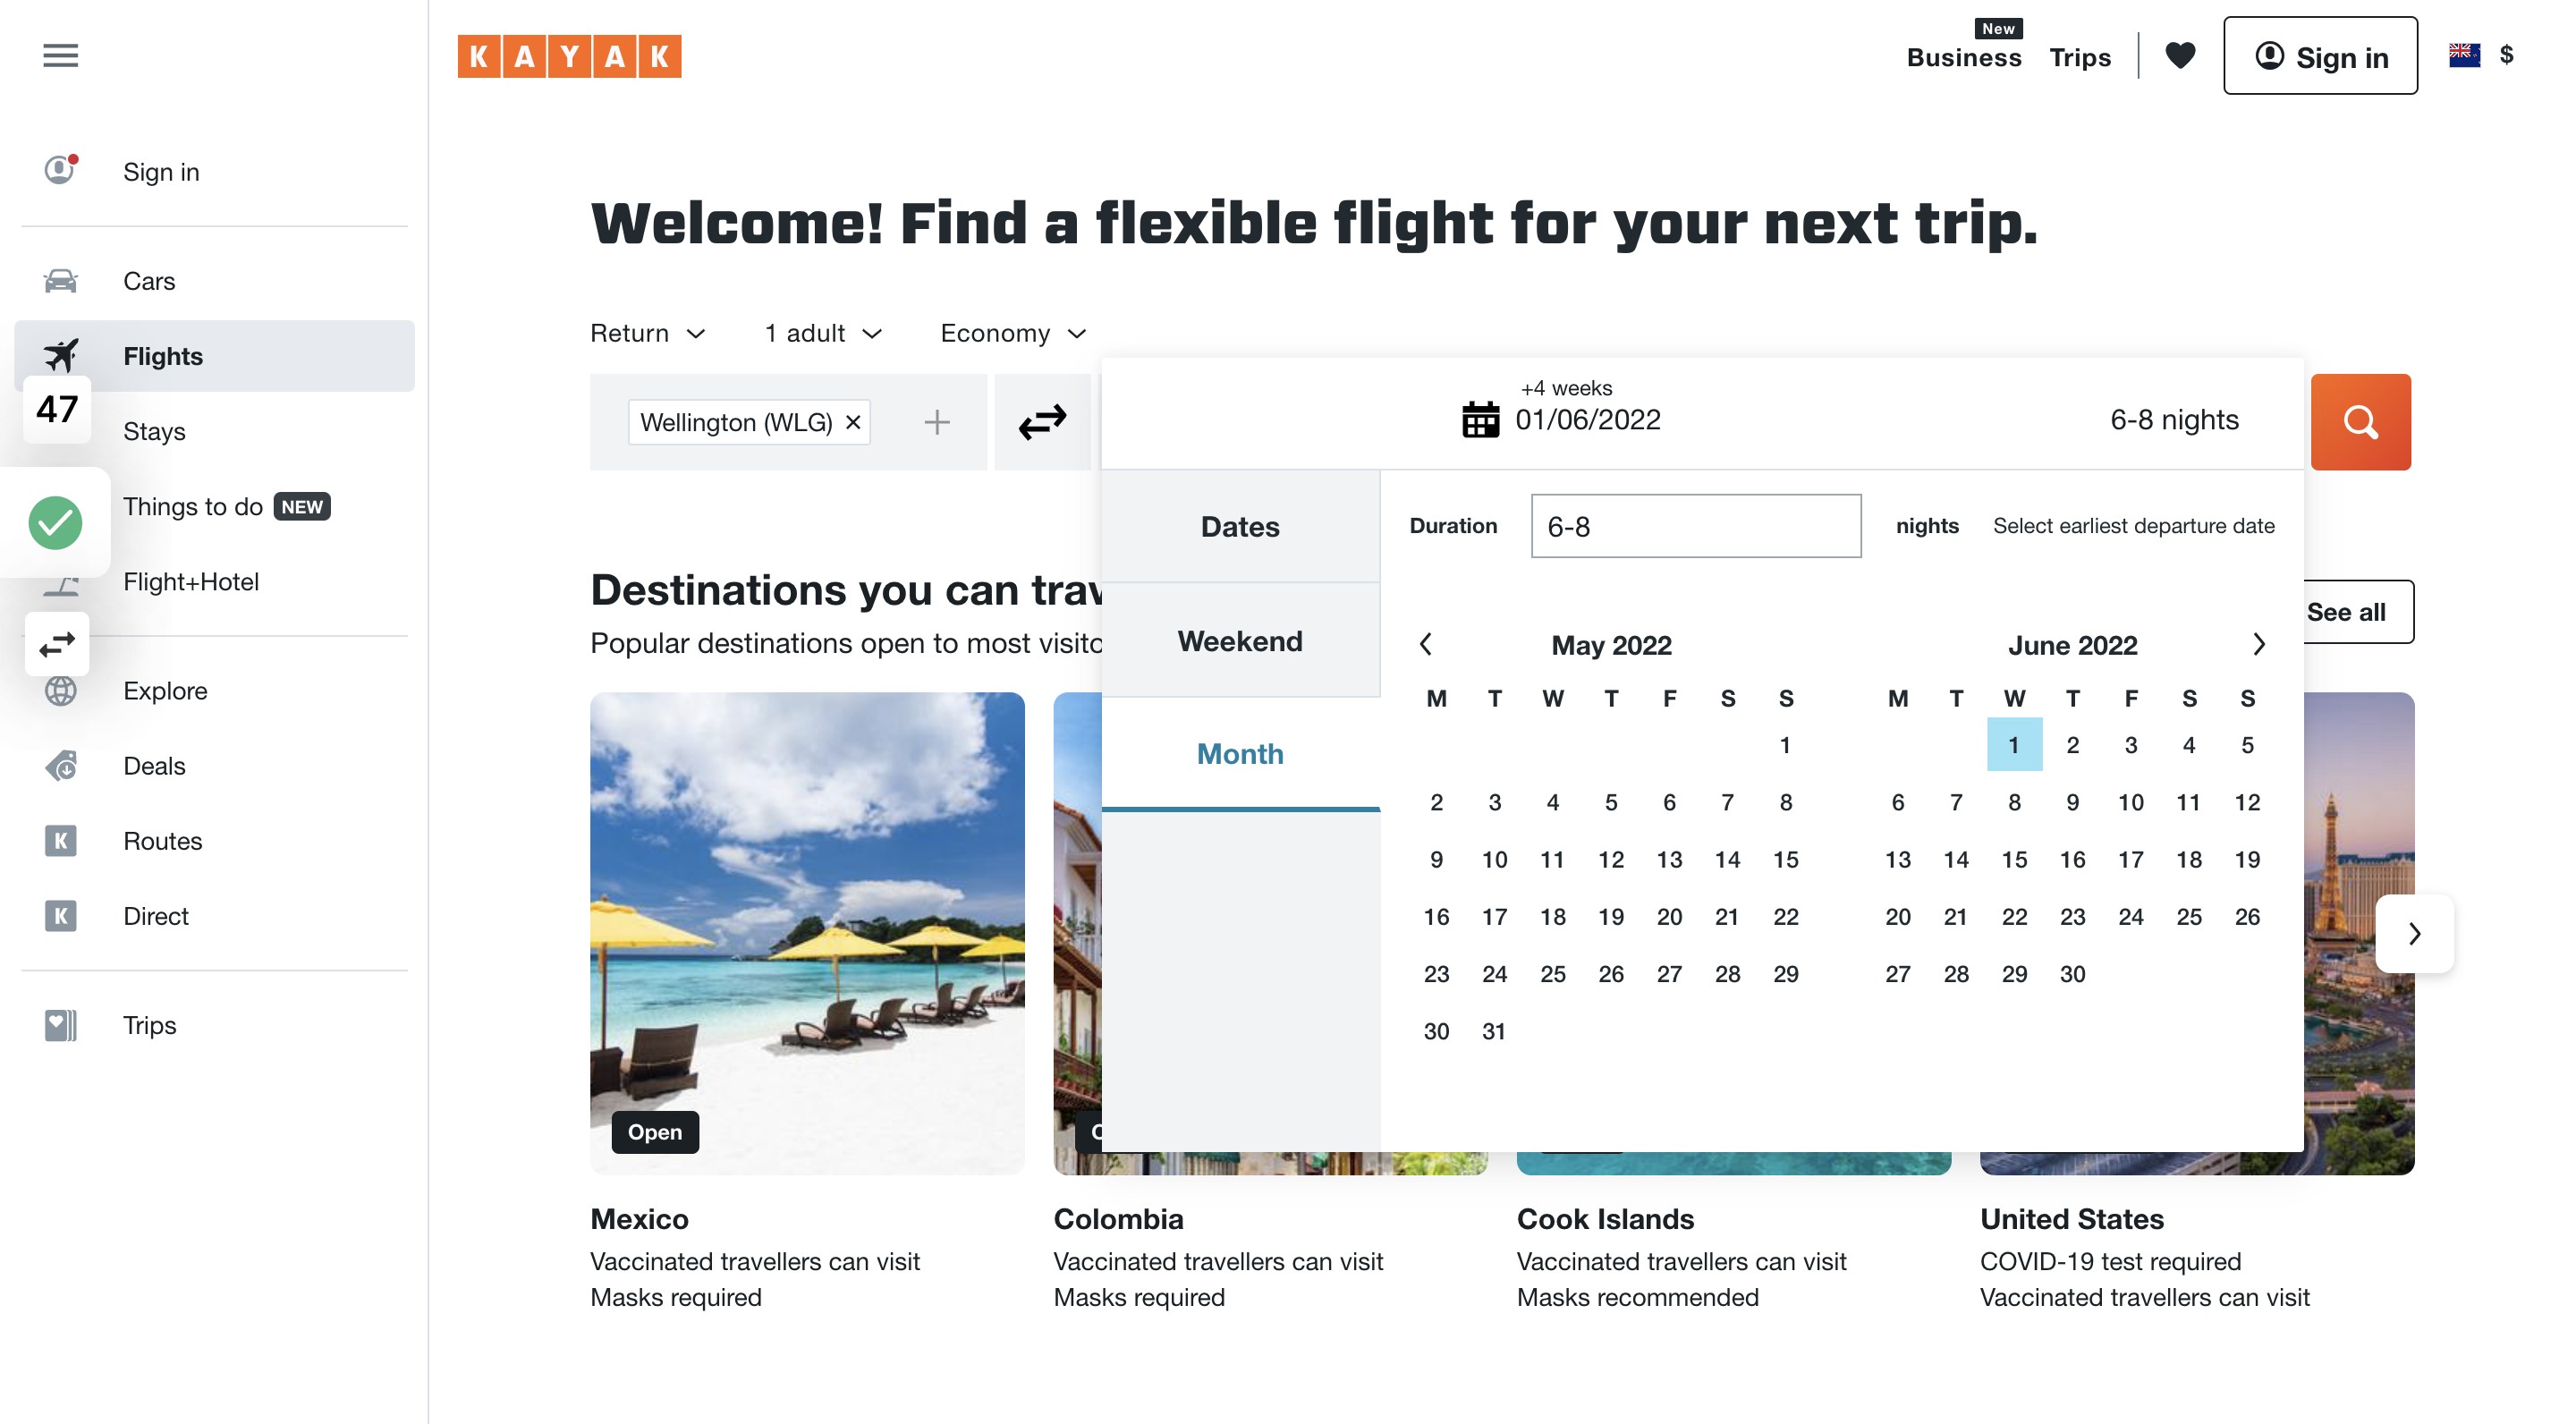Add another origin with plus icon
The width and height of the screenshot is (2576, 1424).
936,422
